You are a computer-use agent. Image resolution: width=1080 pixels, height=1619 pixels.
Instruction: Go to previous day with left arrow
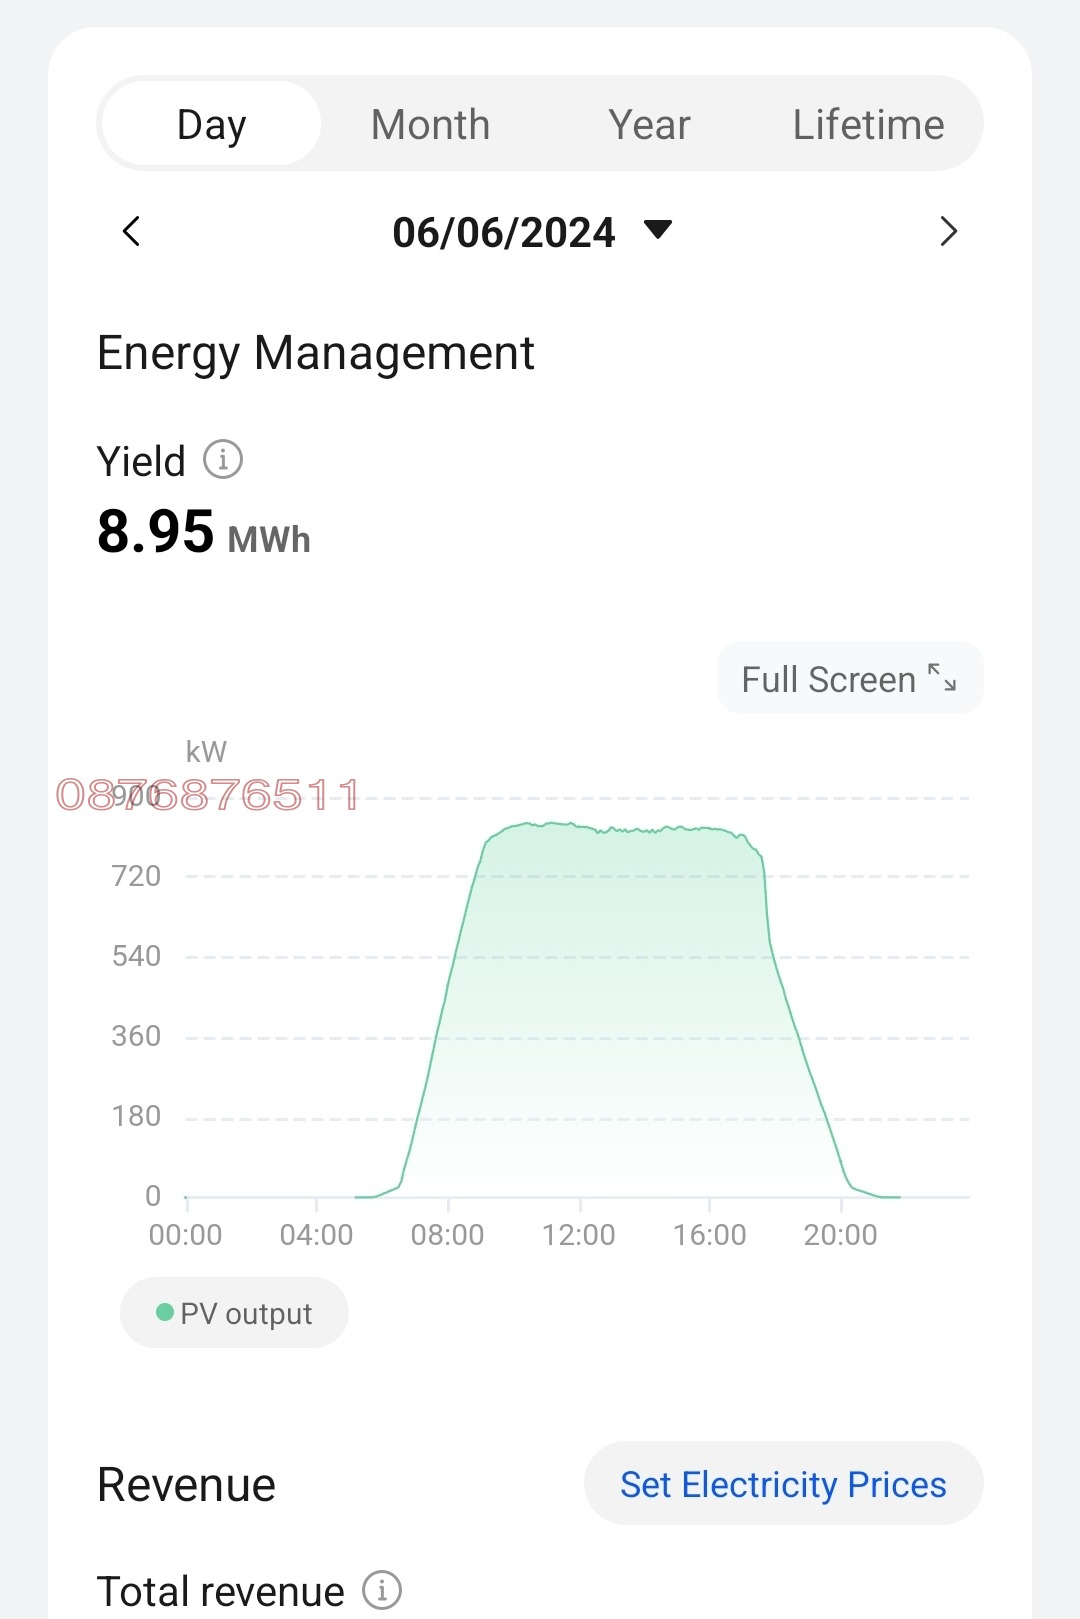coord(131,232)
